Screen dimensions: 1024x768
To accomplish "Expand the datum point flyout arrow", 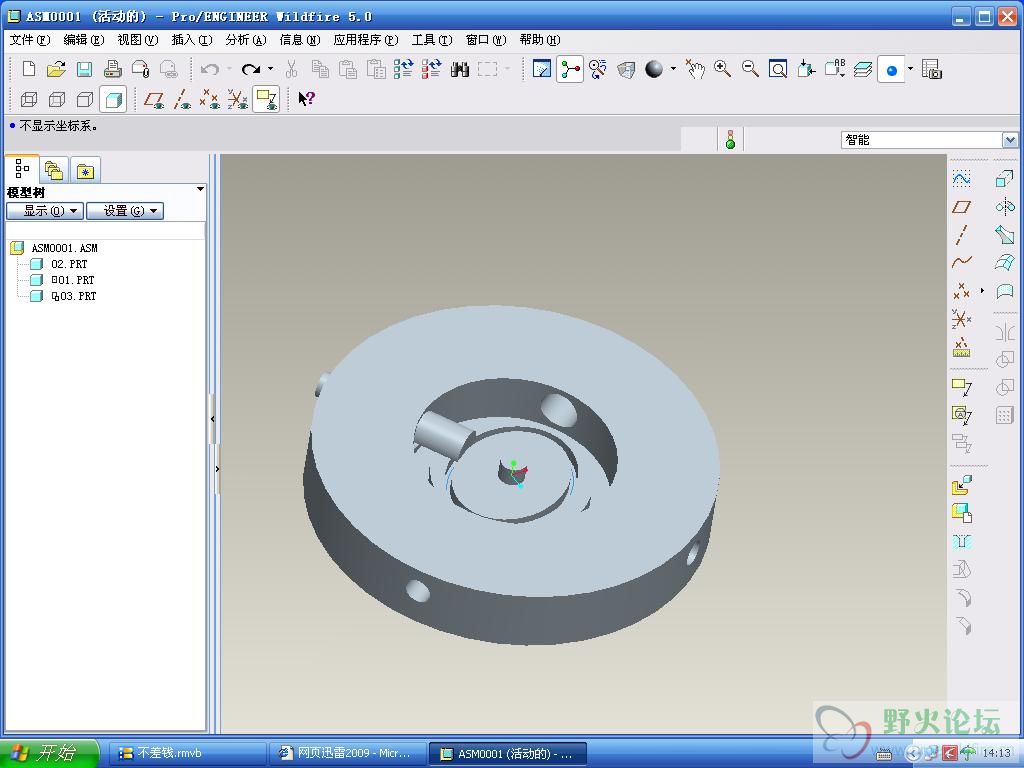I will [x=982, y=290].
